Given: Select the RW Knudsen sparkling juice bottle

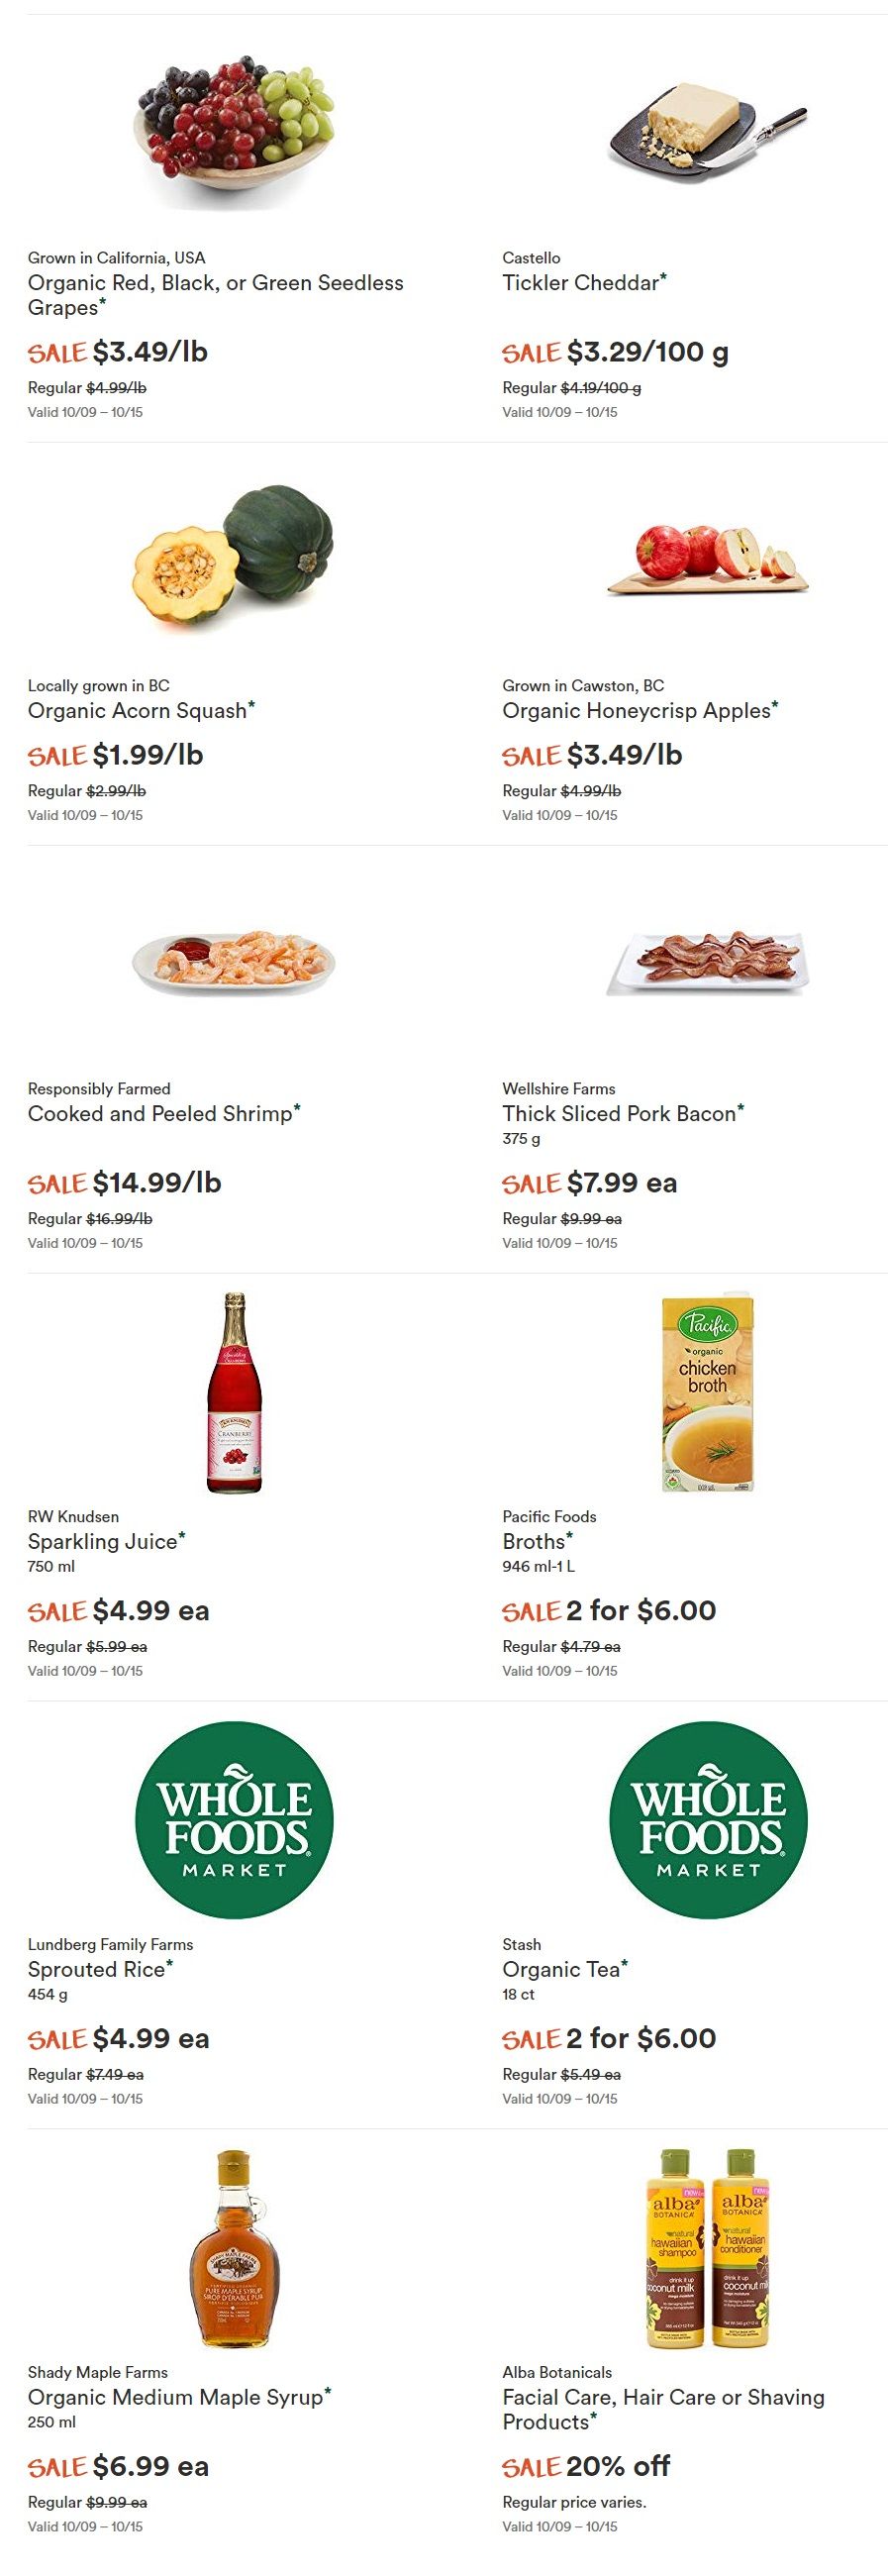Looking at the screenshot, I should click(234, 1393).
